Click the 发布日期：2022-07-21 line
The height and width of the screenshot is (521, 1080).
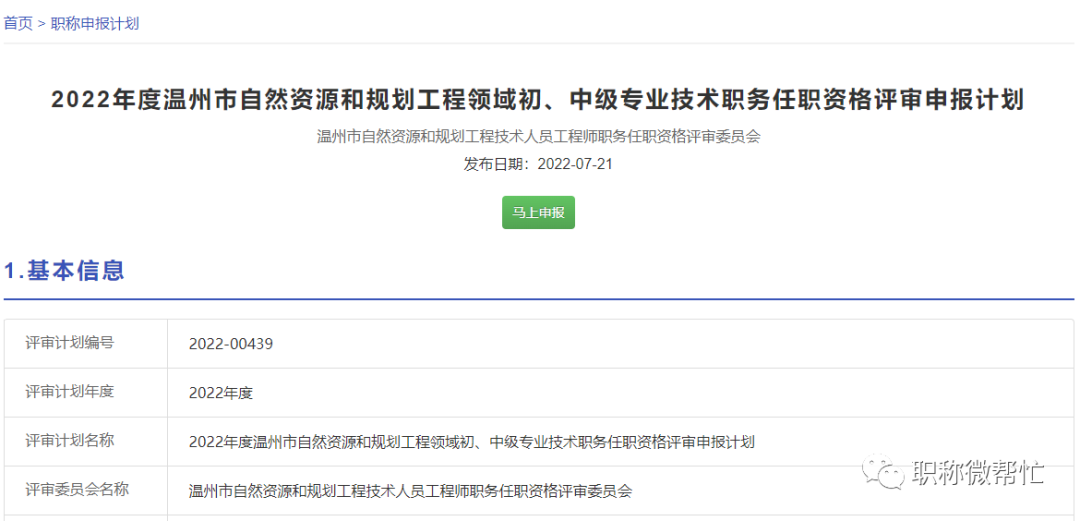(538, 165)
